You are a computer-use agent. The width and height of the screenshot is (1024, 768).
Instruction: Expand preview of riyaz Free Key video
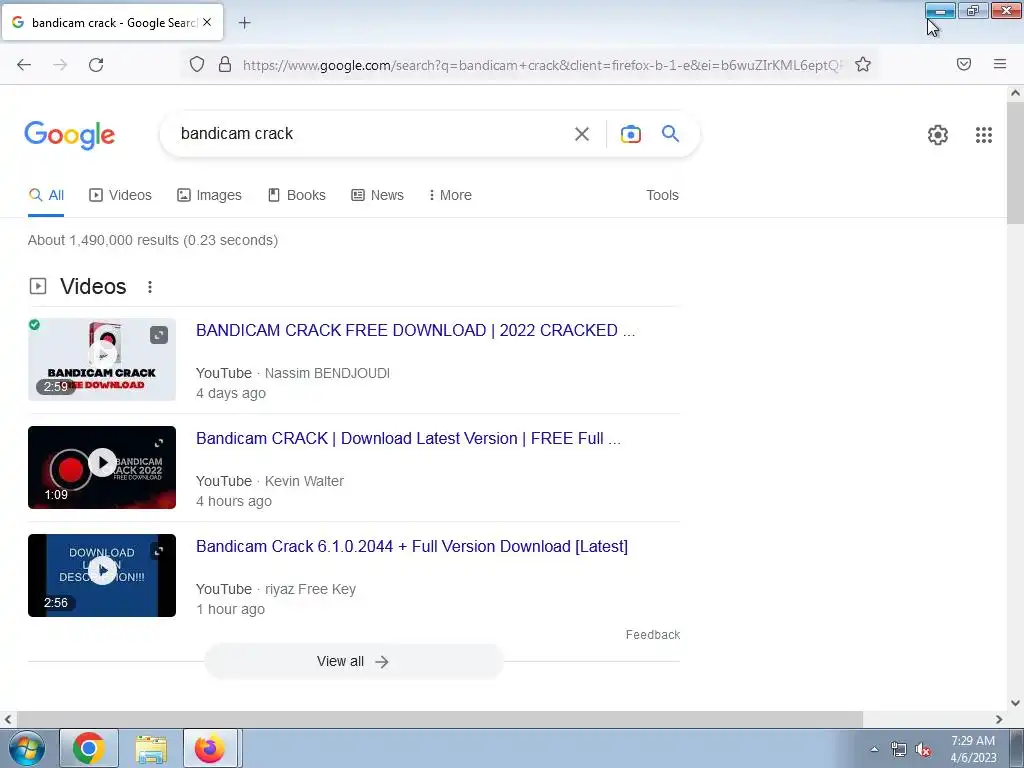tap(159, 551)
